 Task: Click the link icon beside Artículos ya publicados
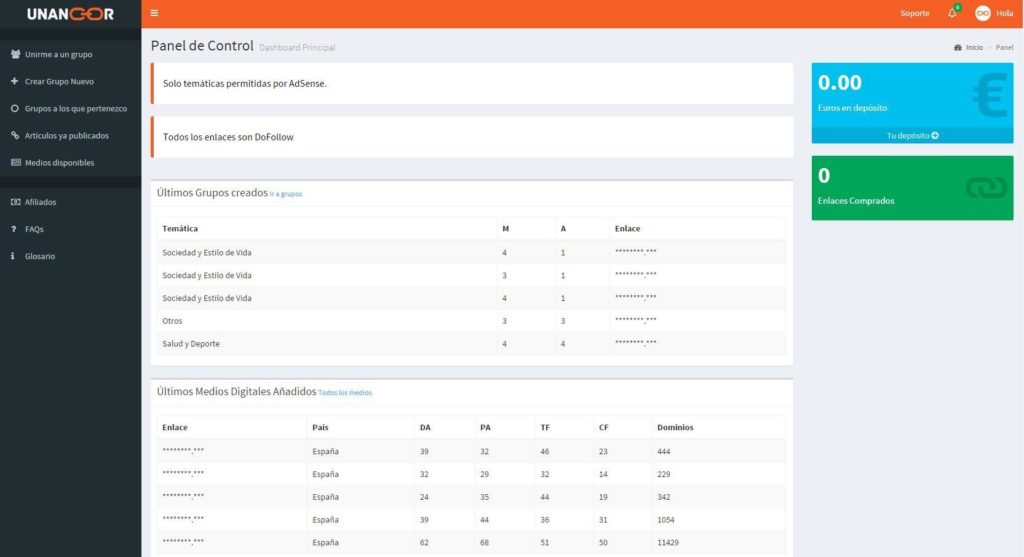pyautogui.click(x=14, y=135)
